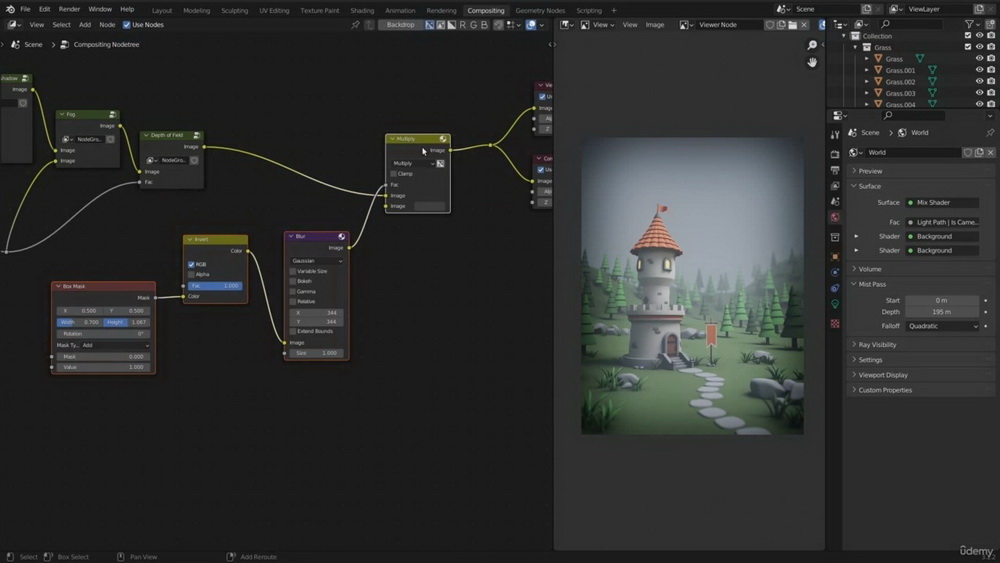The height and width of the screenshot is (563, 1000).
Task: Open Image menu in image editor header
Action: (x=655, y=25)
